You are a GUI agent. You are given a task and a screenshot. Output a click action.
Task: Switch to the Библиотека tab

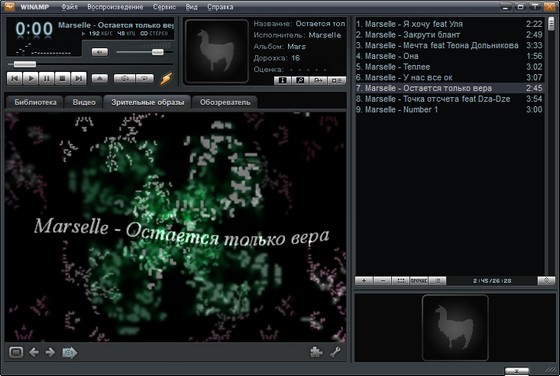click(x=35, y=102)
